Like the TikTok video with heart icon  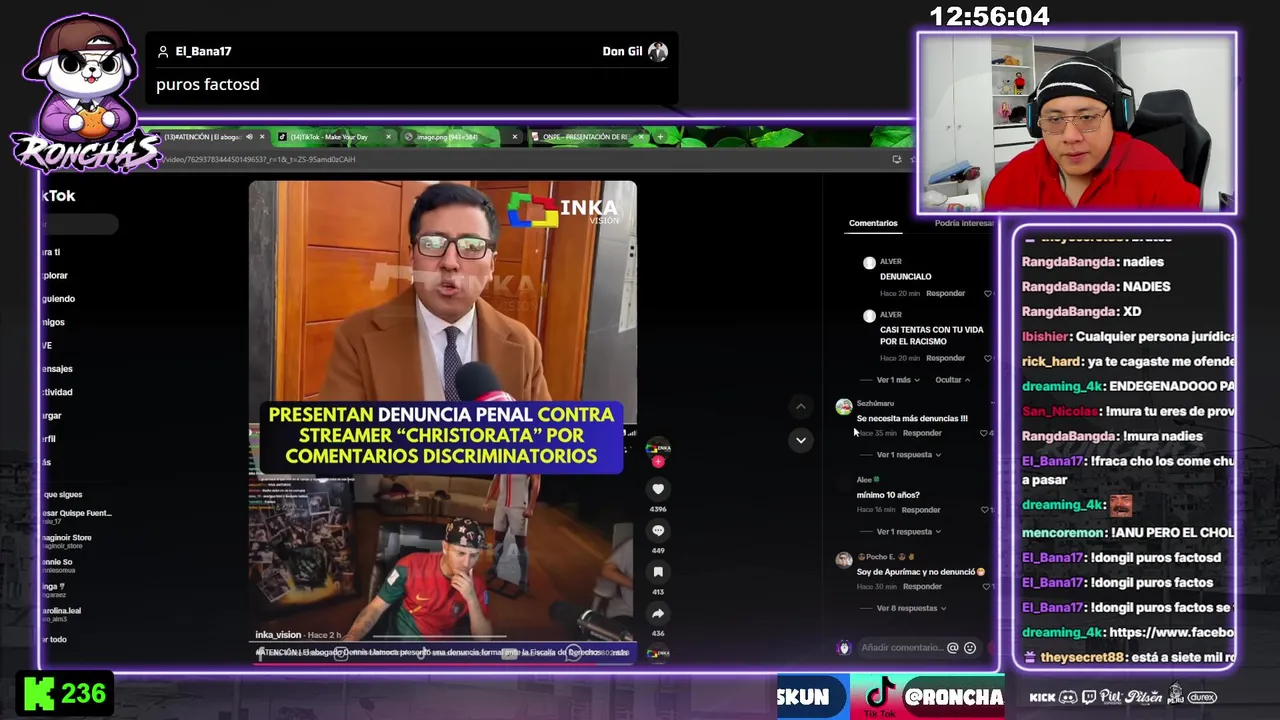(658, 489)
